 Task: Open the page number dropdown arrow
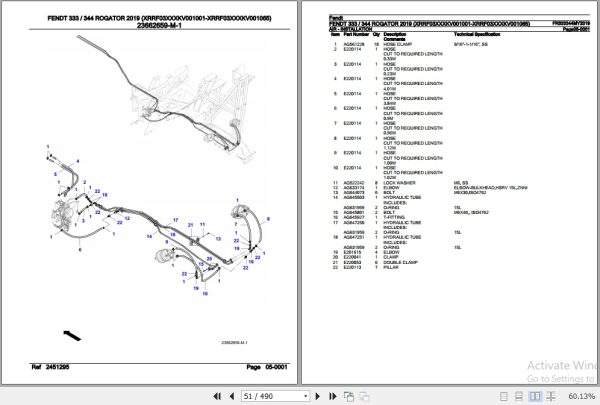pyautogui.click(x=305, y=397)
